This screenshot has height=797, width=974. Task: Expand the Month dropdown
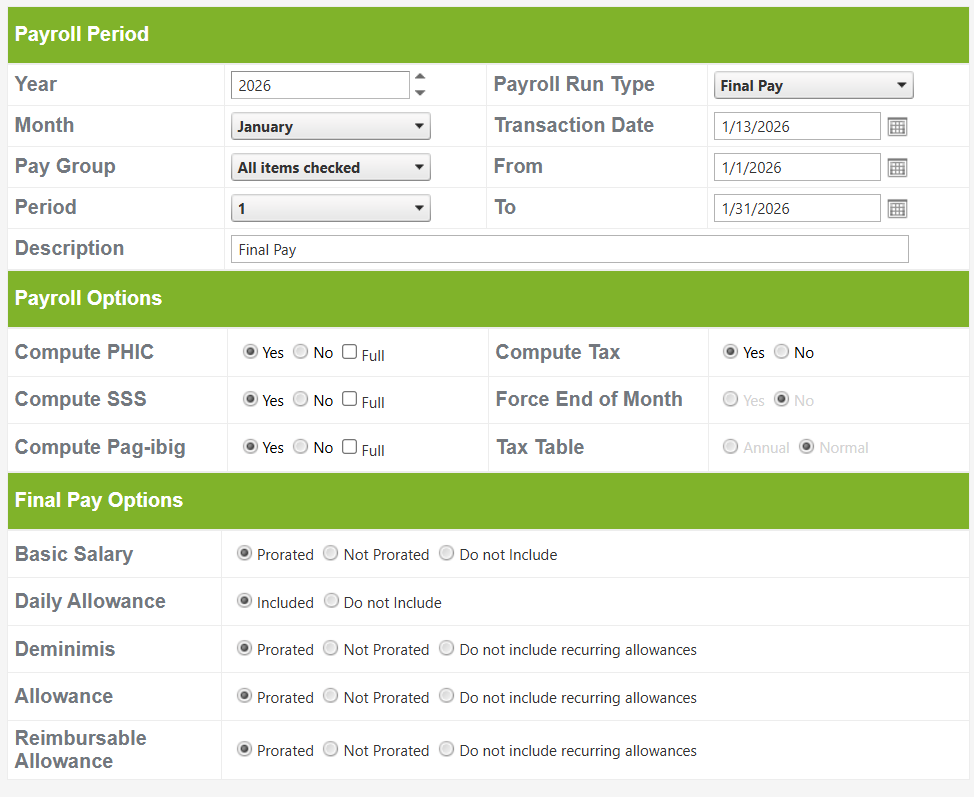pos(331,127)
